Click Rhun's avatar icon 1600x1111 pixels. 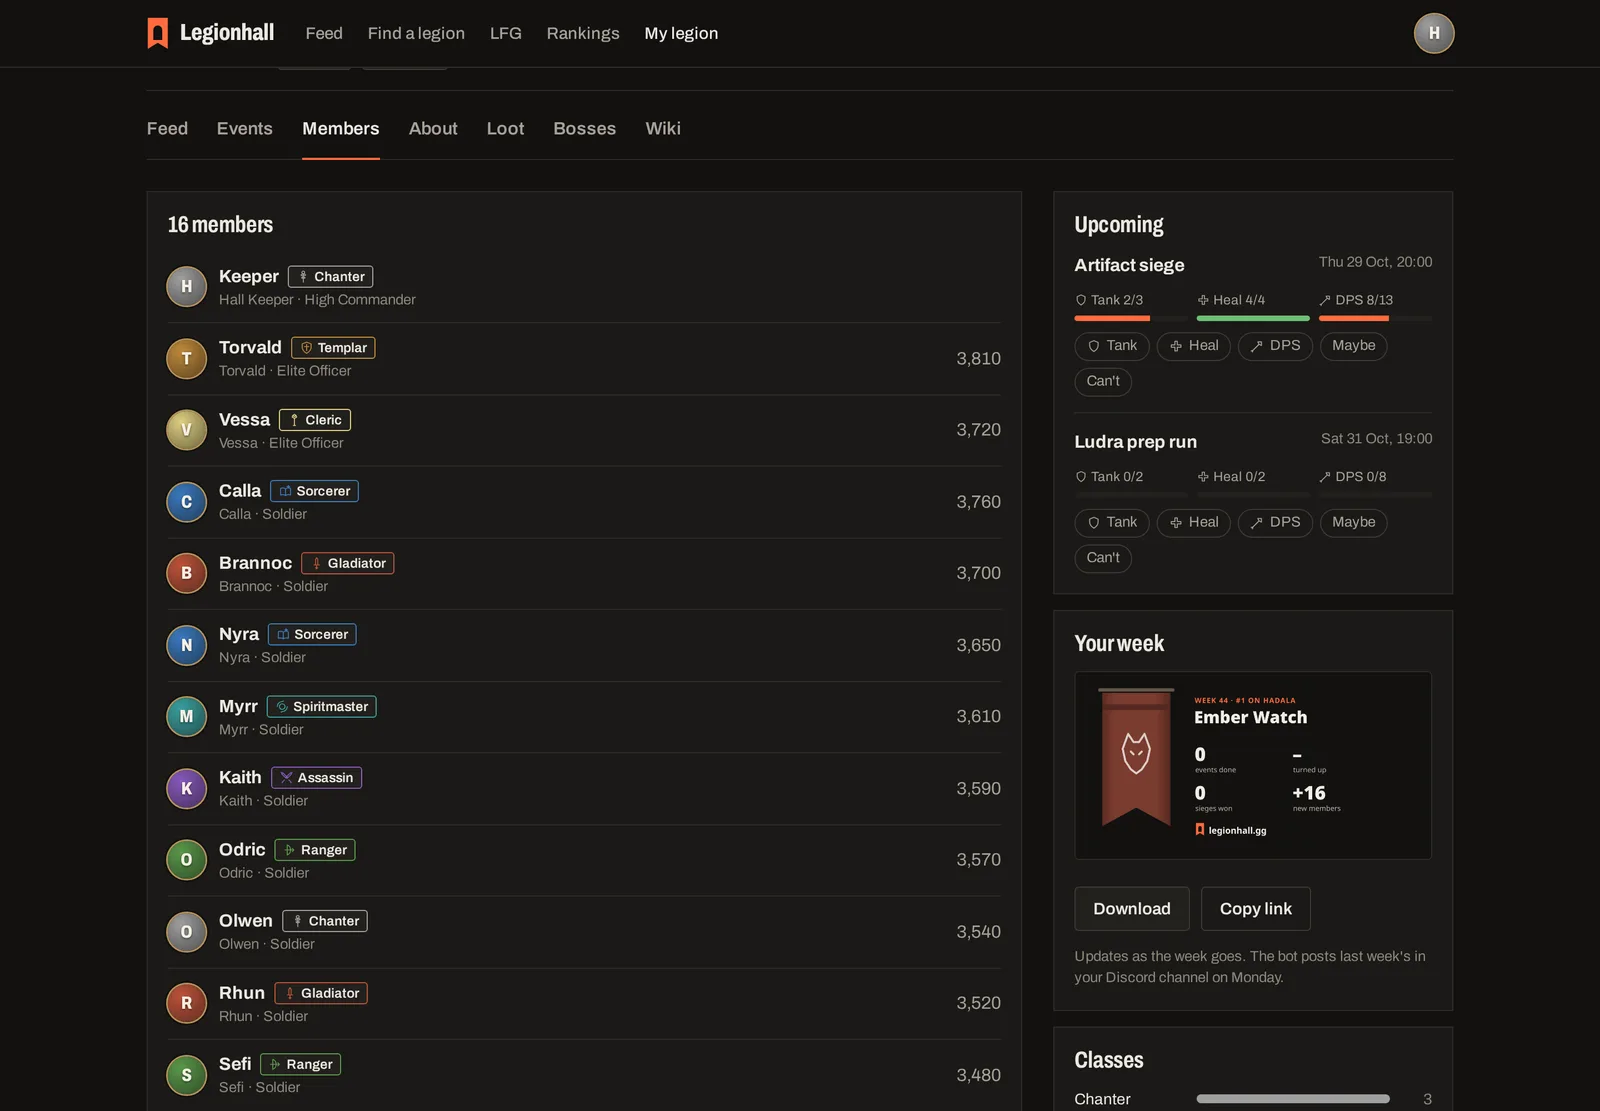coord(186,1003)
